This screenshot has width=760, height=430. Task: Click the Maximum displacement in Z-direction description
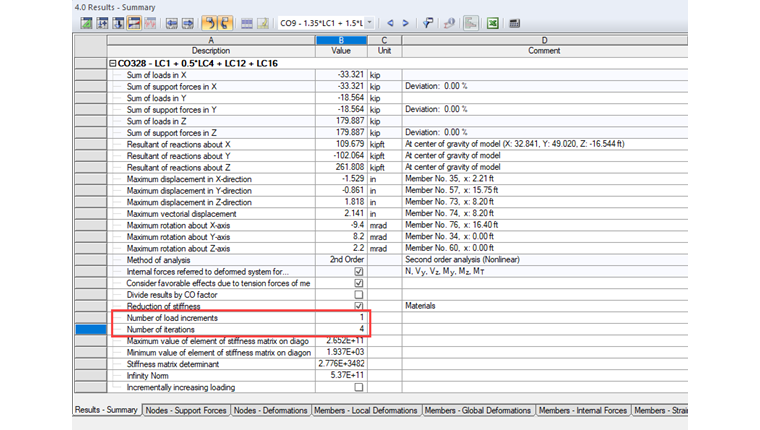pyautogui.click(x=189, y=202)
